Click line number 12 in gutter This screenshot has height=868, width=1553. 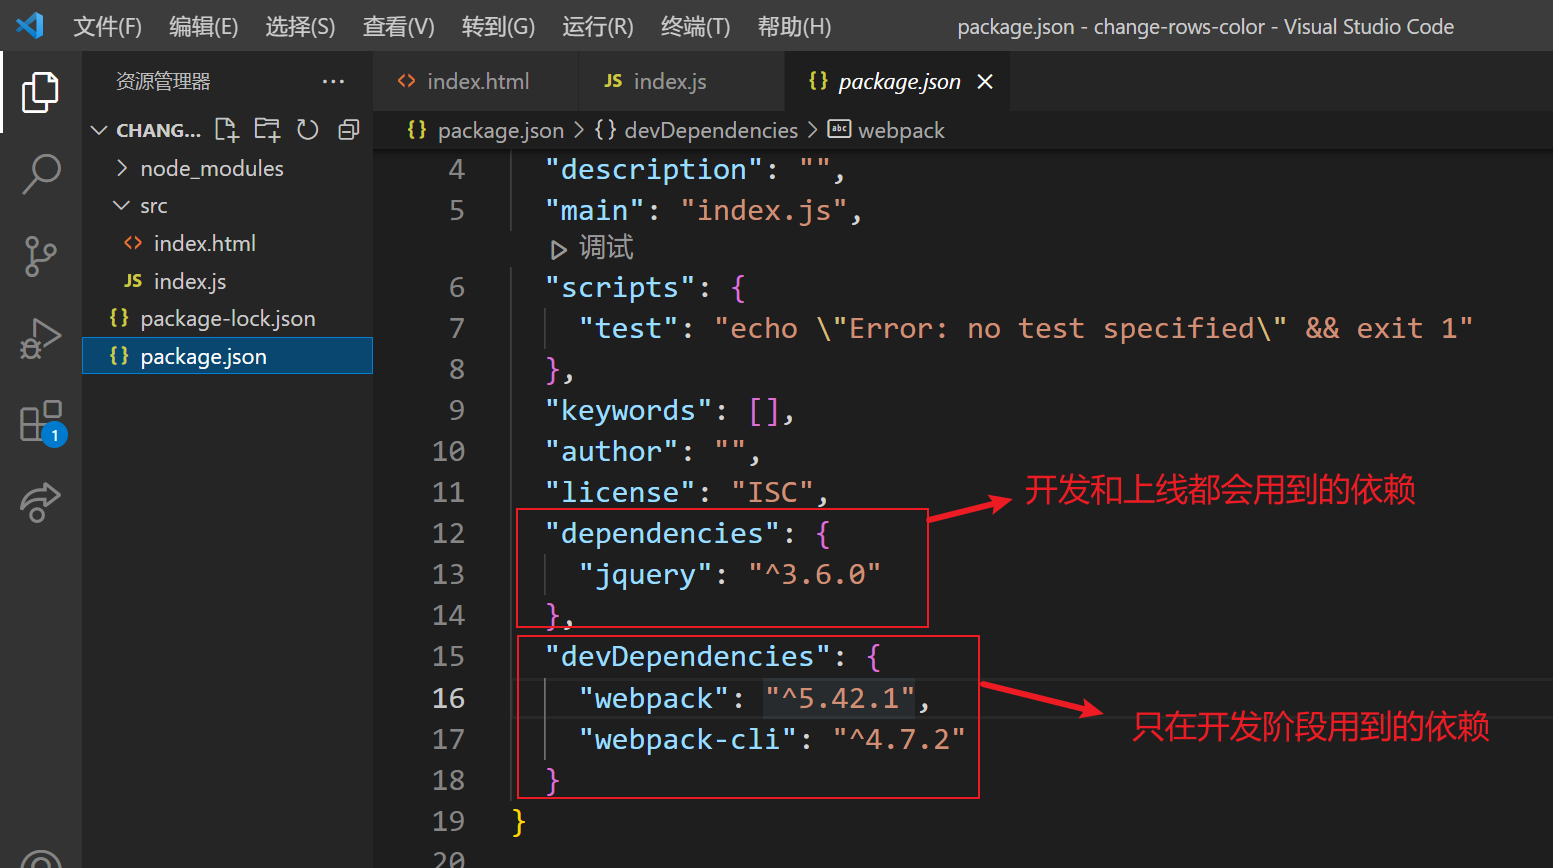point(448,533)
